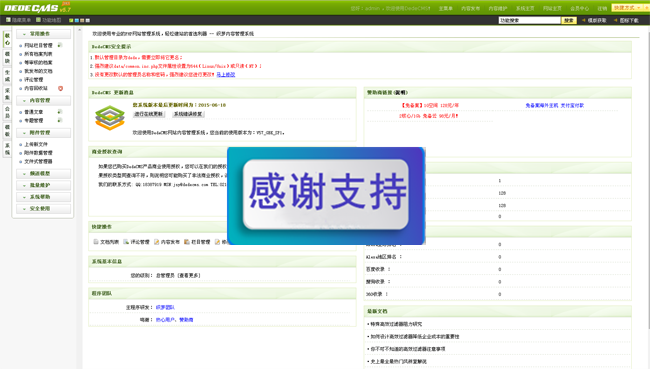Open 等审核的档案 in the sidebar

38,63
